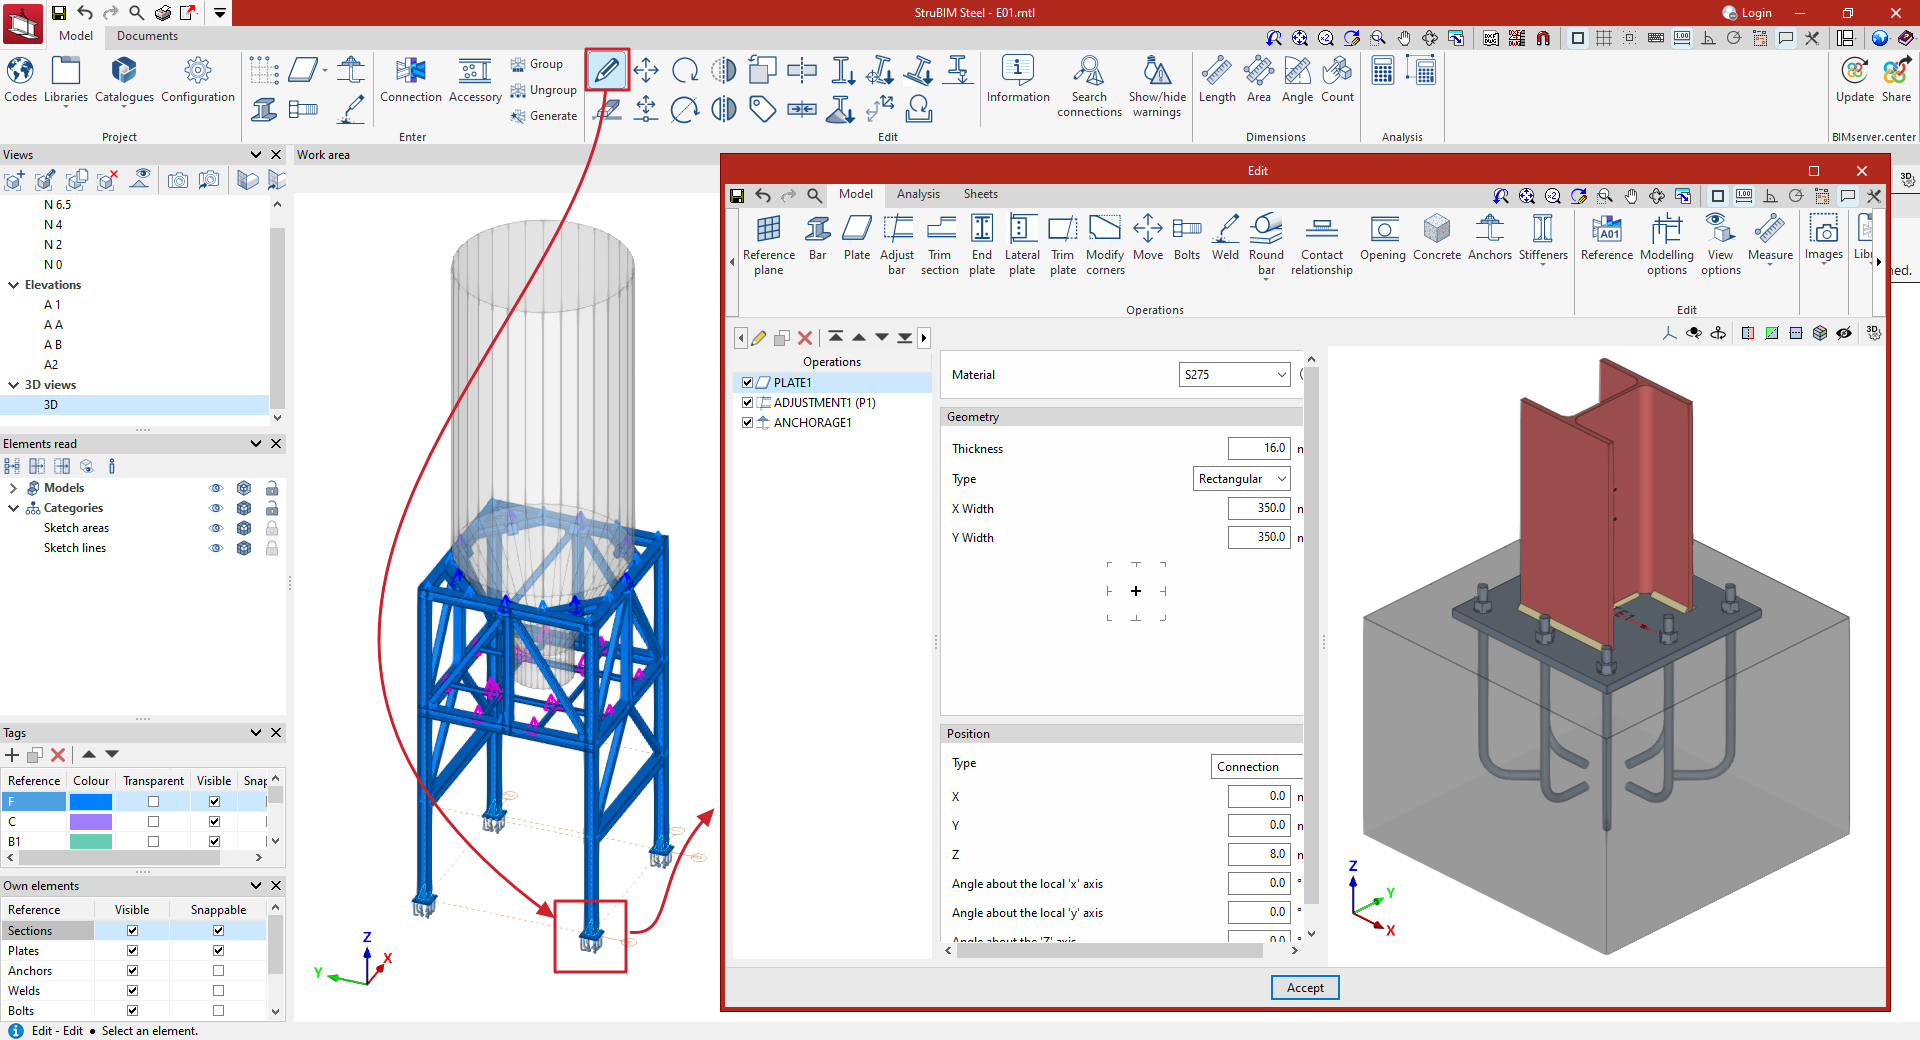1920x1040 pixels.
Task: Switch to the Sheets tab
Action: click(980, 194)
